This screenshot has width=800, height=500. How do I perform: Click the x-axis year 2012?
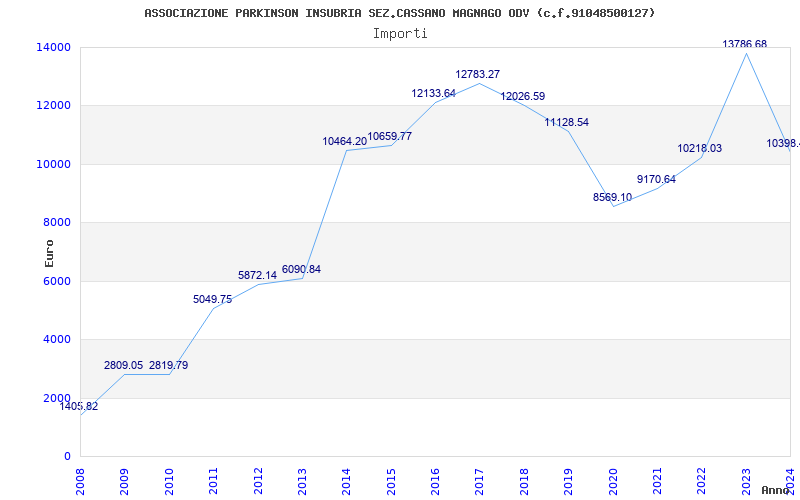258,481
